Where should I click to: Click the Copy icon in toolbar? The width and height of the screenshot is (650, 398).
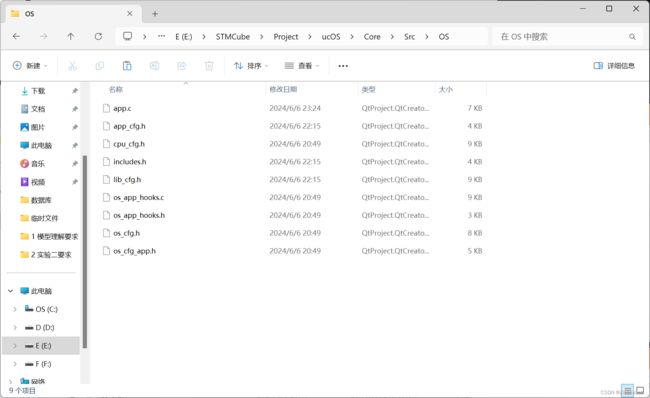(x=99, y=66)
